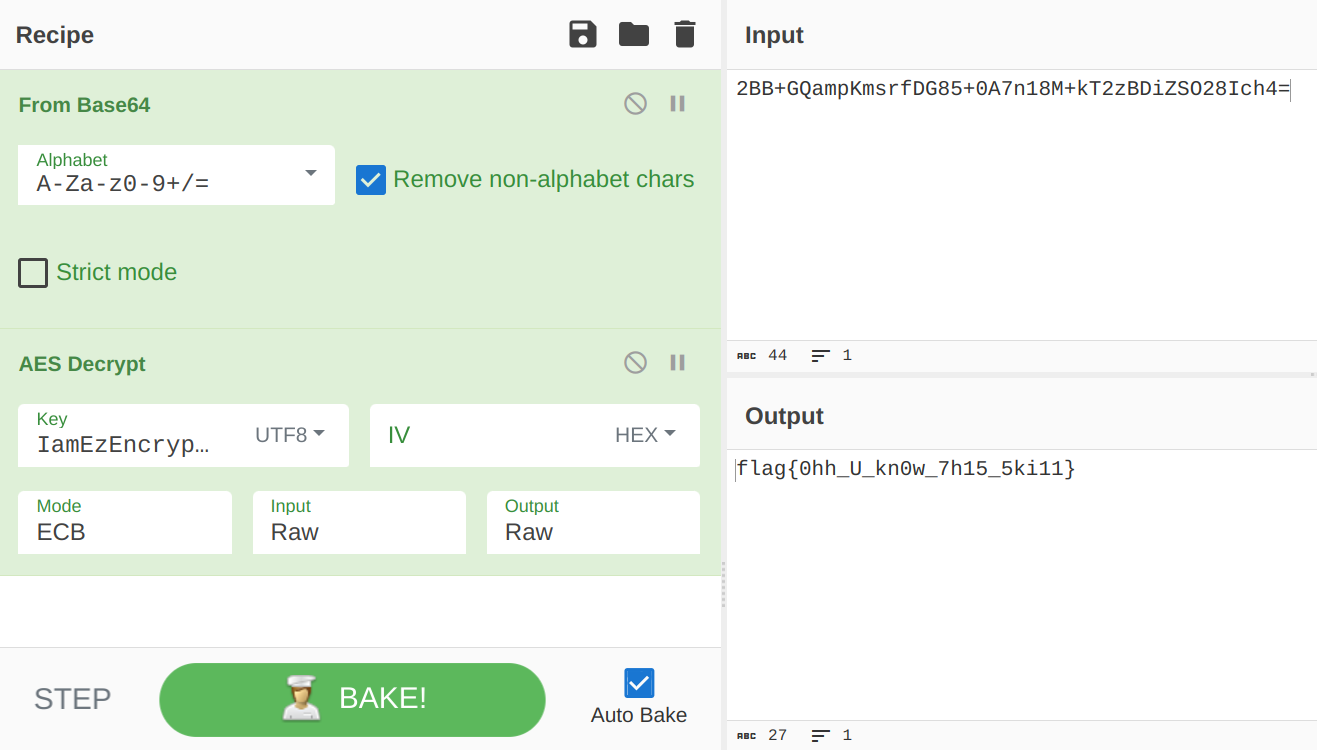Click the Save recipe floppy disk icon

[x=582, y=35]
